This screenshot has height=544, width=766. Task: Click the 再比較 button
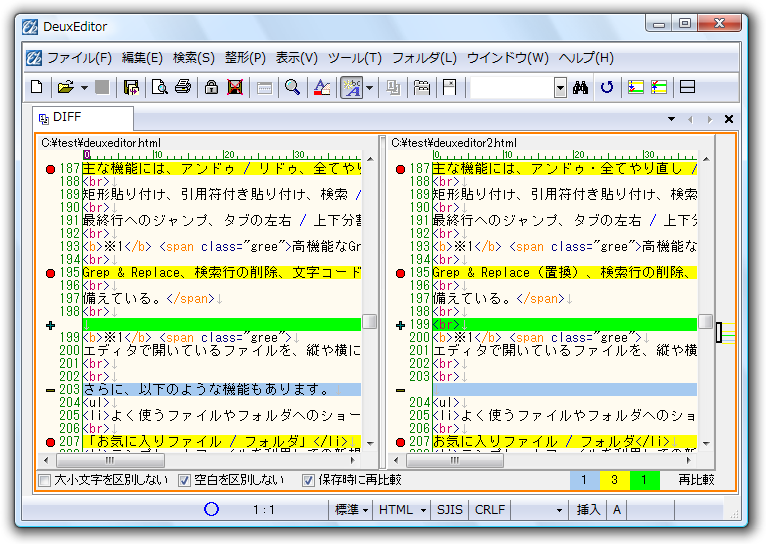pos(696,480)
